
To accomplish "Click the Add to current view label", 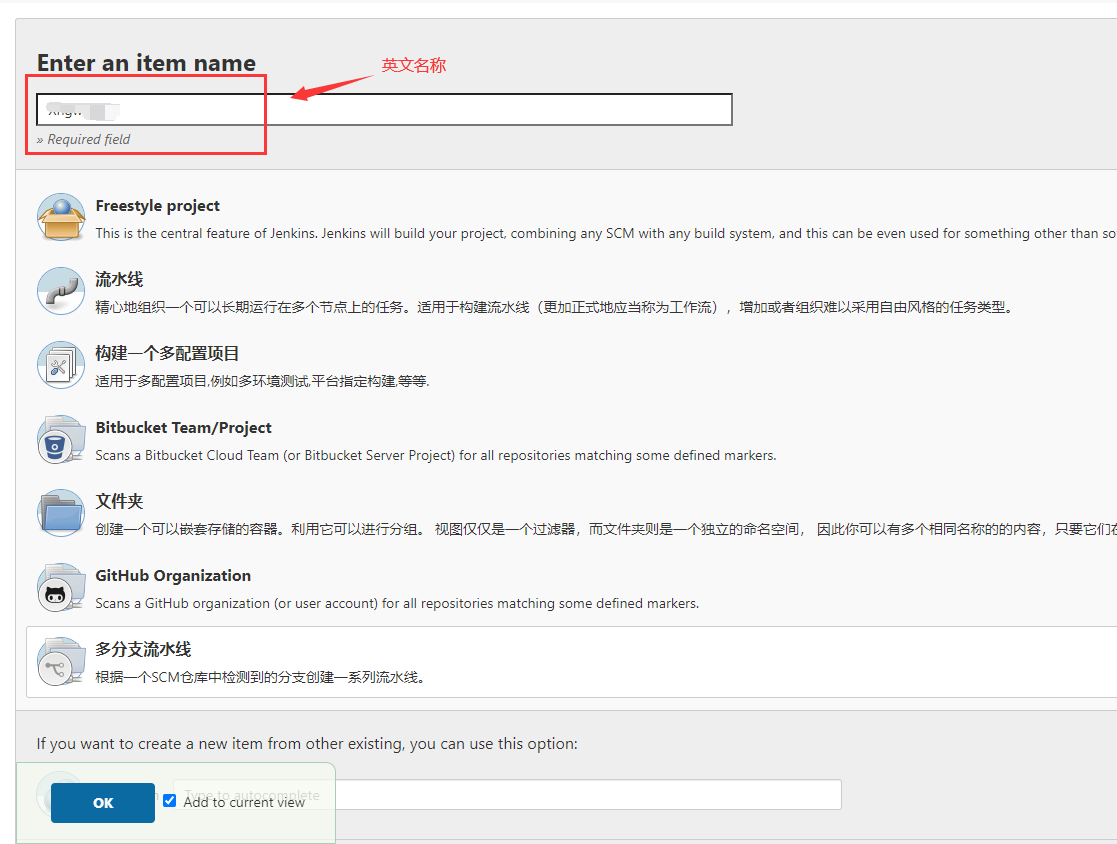I will tap(244, 802).
